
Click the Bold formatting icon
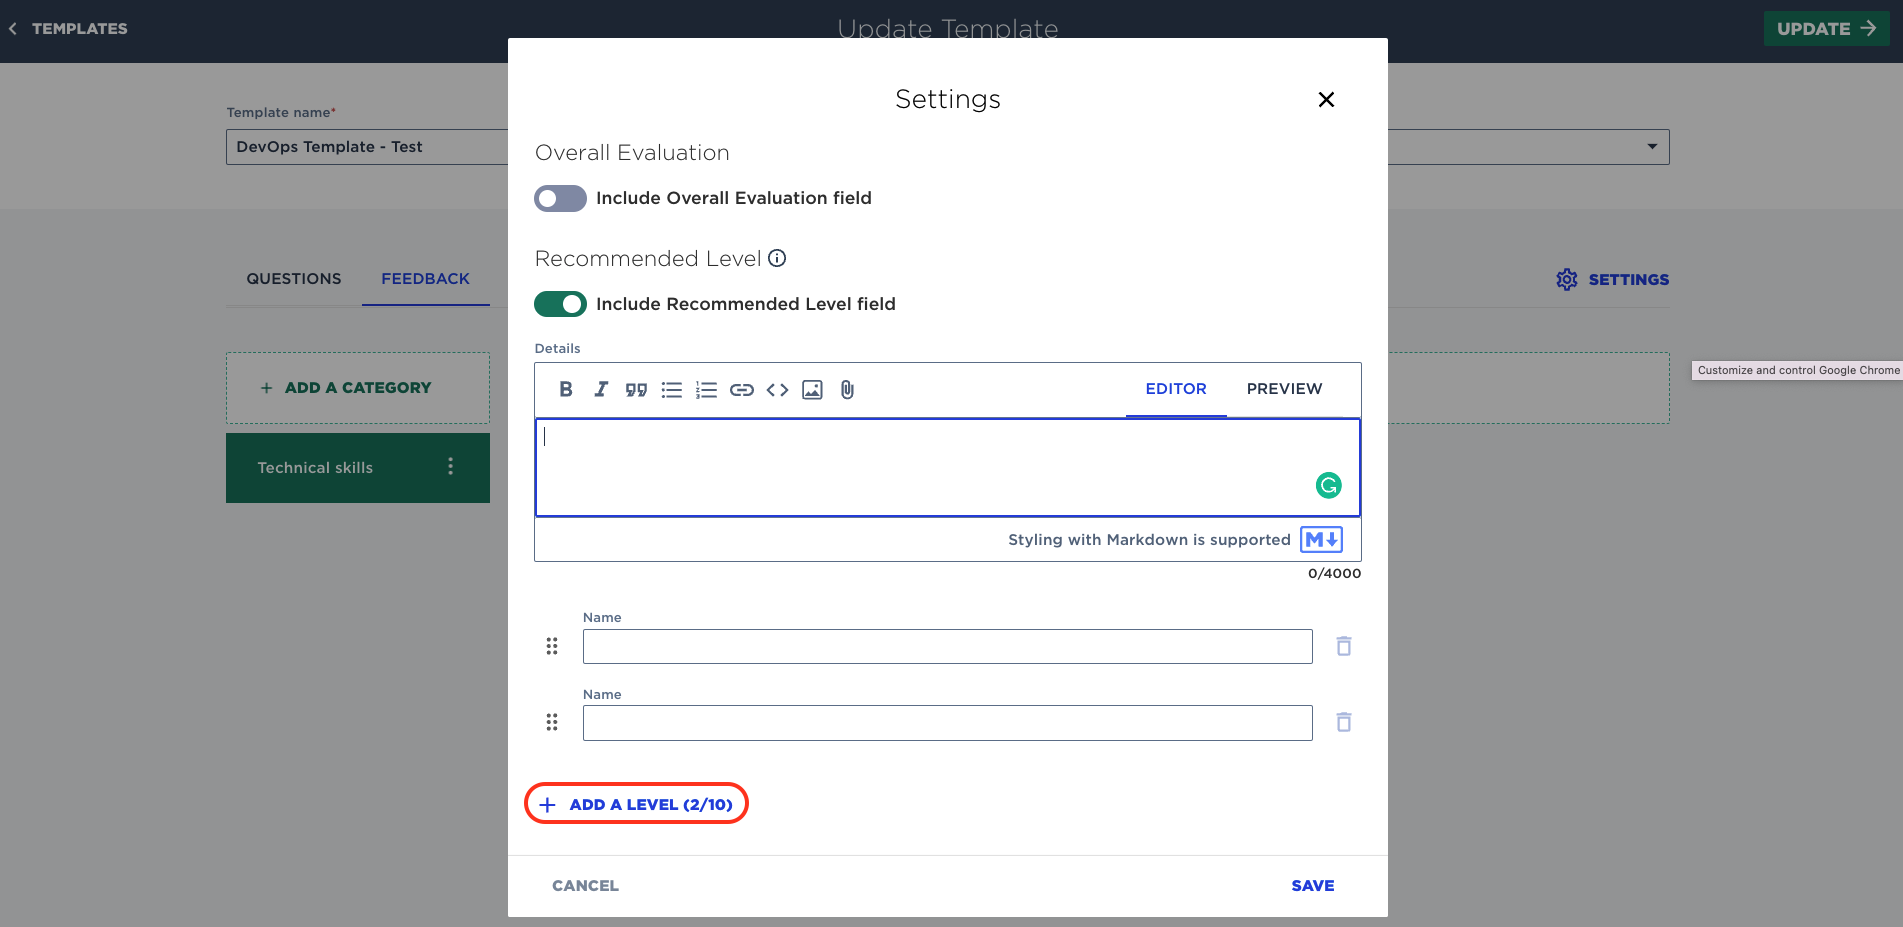coord(566,390)
